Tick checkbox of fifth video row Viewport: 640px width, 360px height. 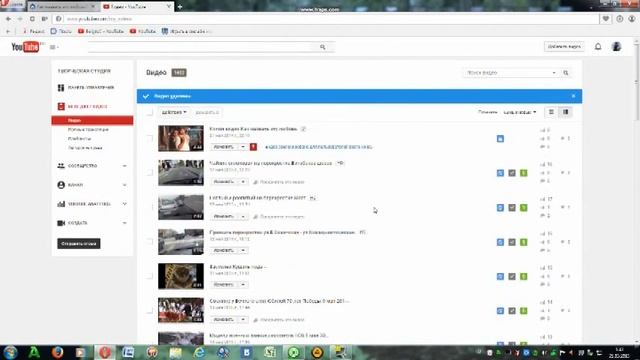tap(149, 276)
